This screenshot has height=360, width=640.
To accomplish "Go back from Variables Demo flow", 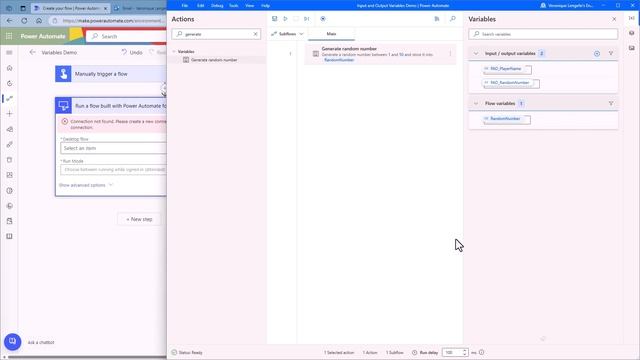I will [32, 52].
